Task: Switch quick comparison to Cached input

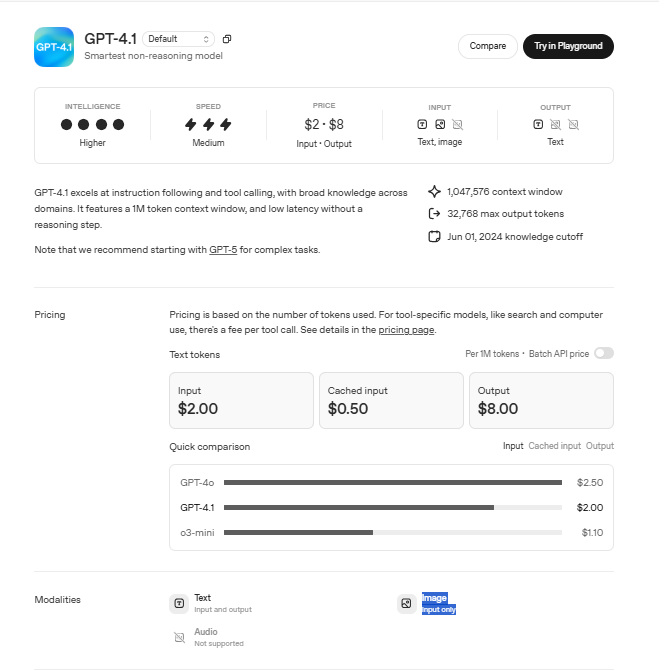Action: point(554,446)
